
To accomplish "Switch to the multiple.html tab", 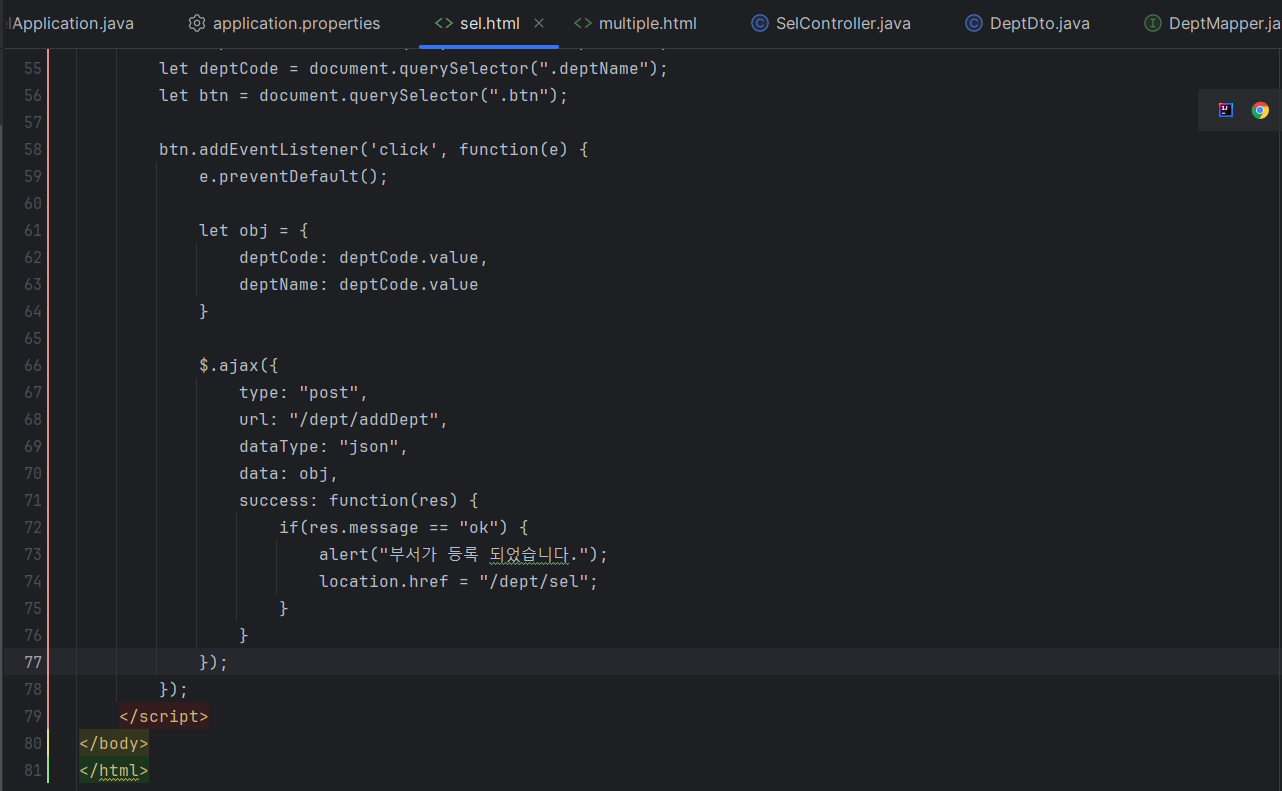I will (x=635, y=23).
